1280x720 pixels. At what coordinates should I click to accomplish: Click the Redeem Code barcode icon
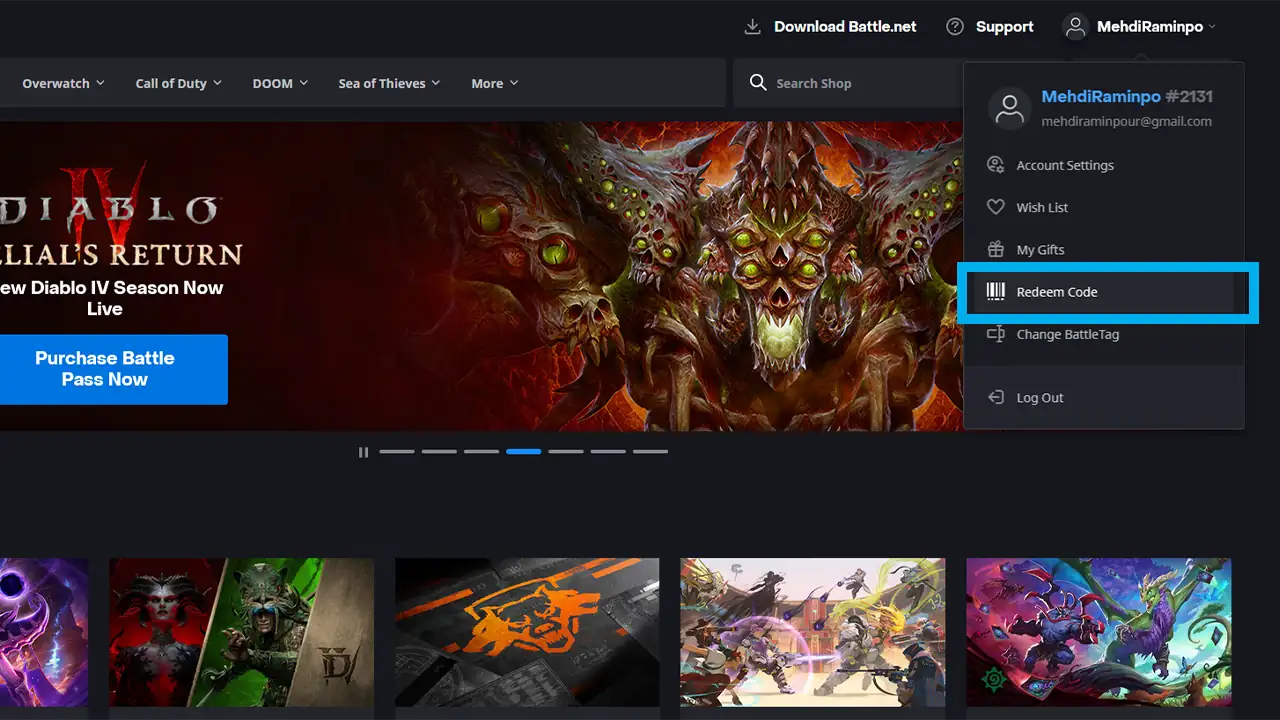click(x=995, y=291)
